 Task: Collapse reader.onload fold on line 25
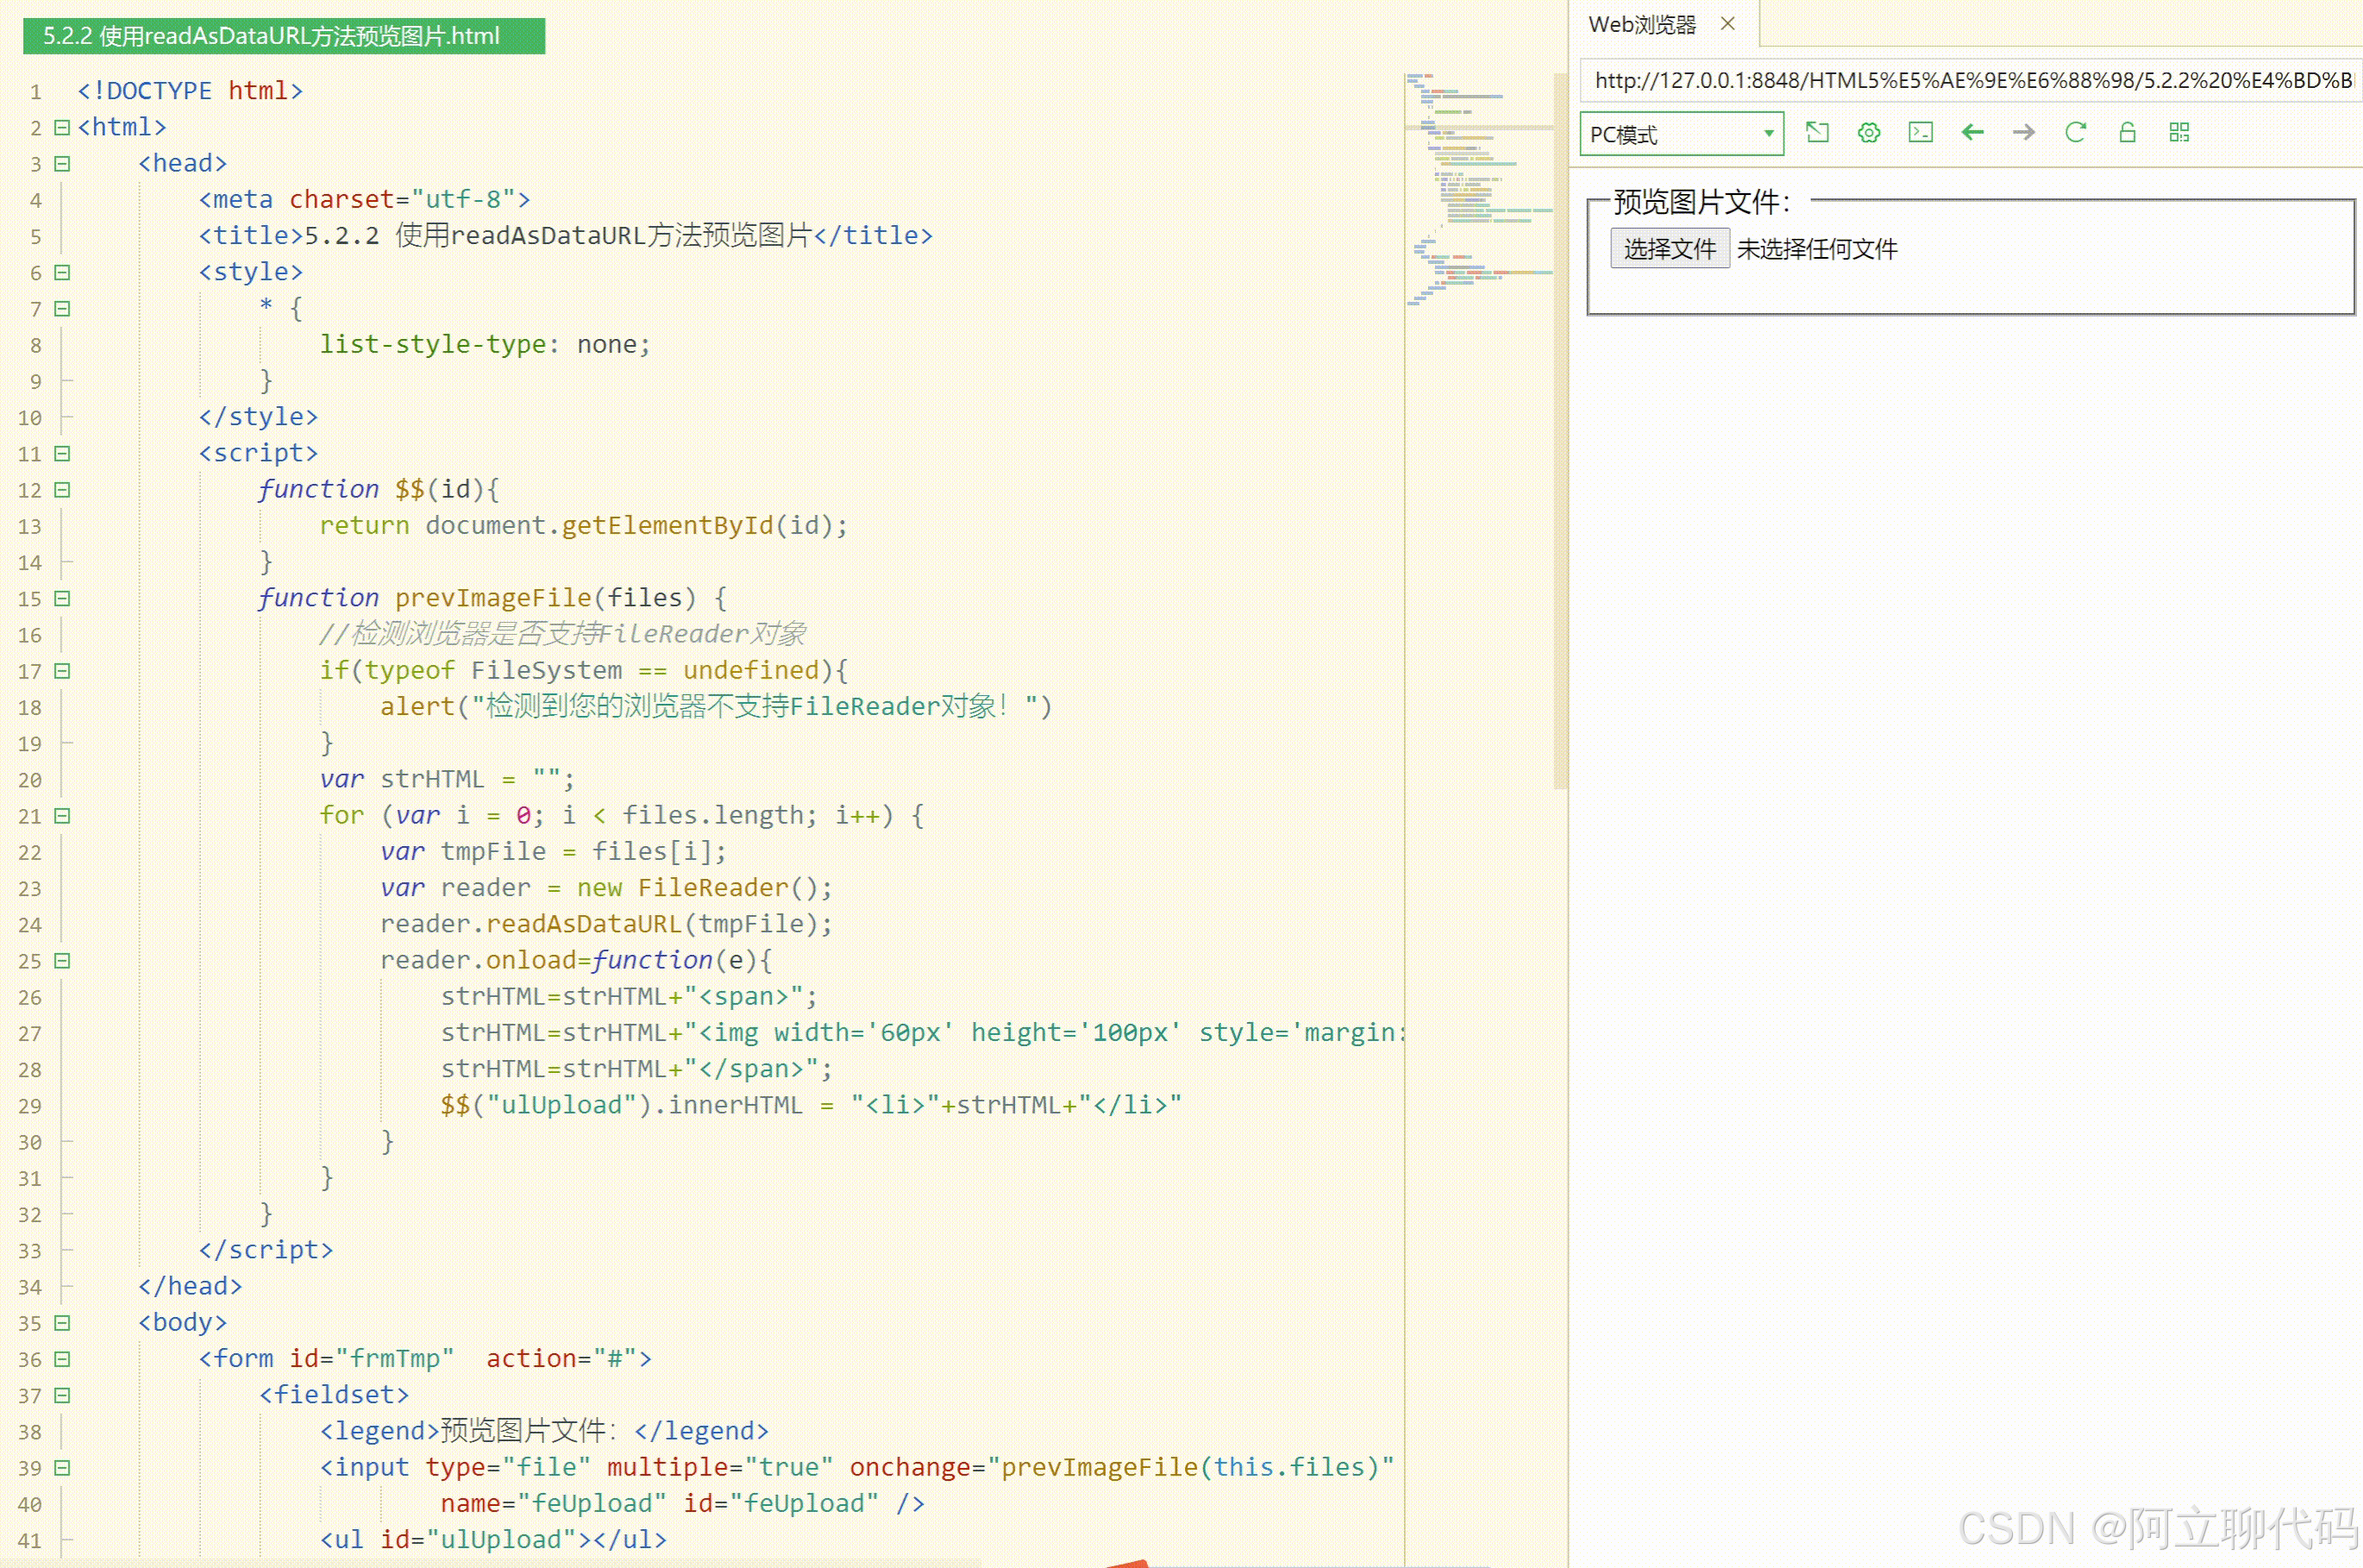coord(62,960)
